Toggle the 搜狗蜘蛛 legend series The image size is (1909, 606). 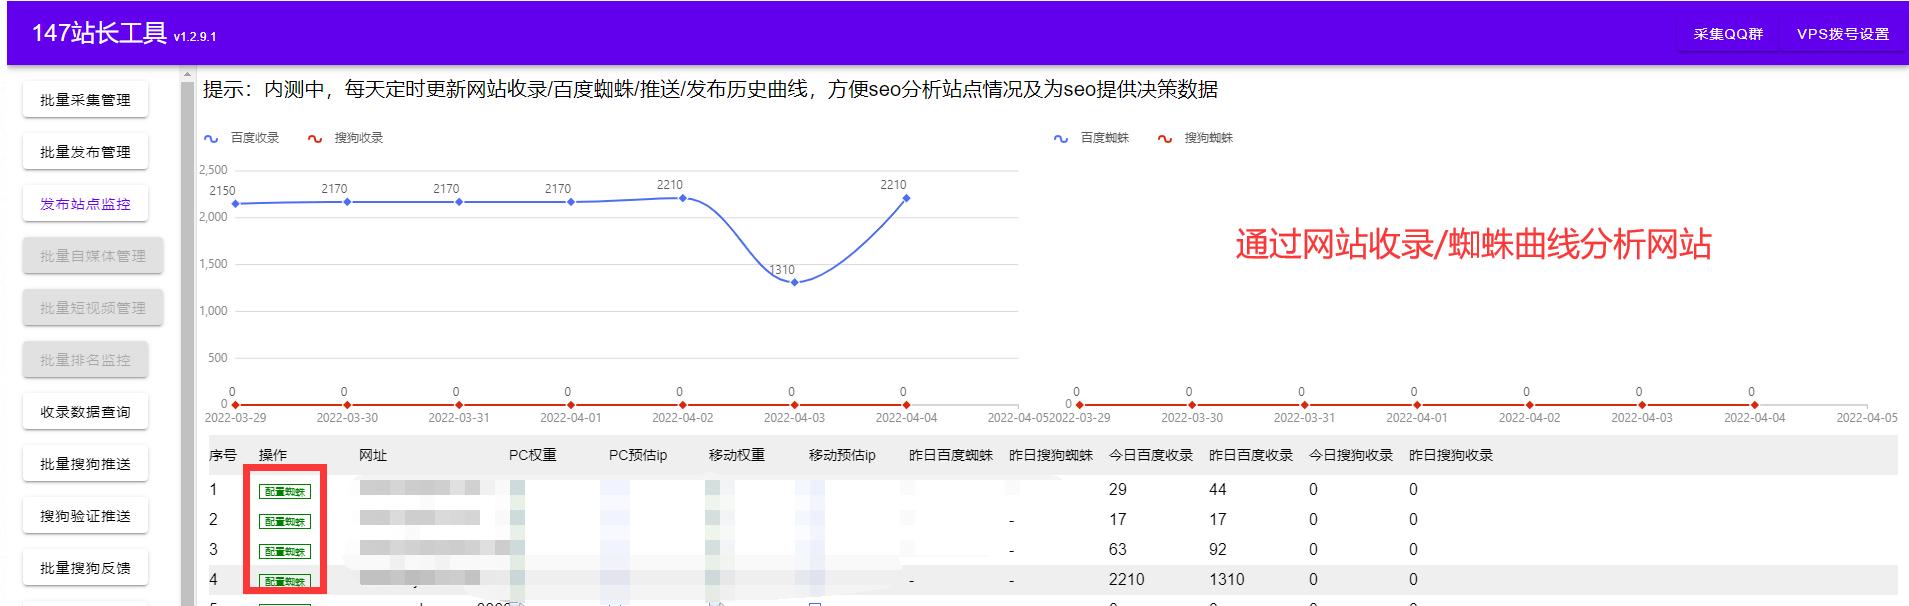pos(1196,138)
